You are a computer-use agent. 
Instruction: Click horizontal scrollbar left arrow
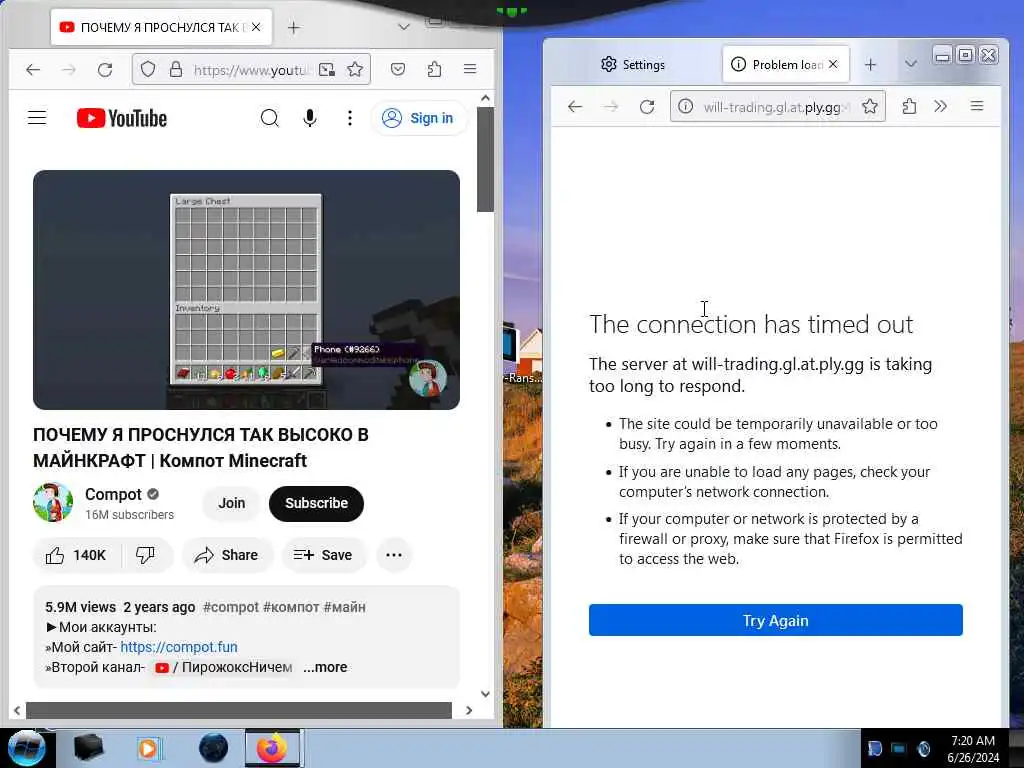point(17,710)
